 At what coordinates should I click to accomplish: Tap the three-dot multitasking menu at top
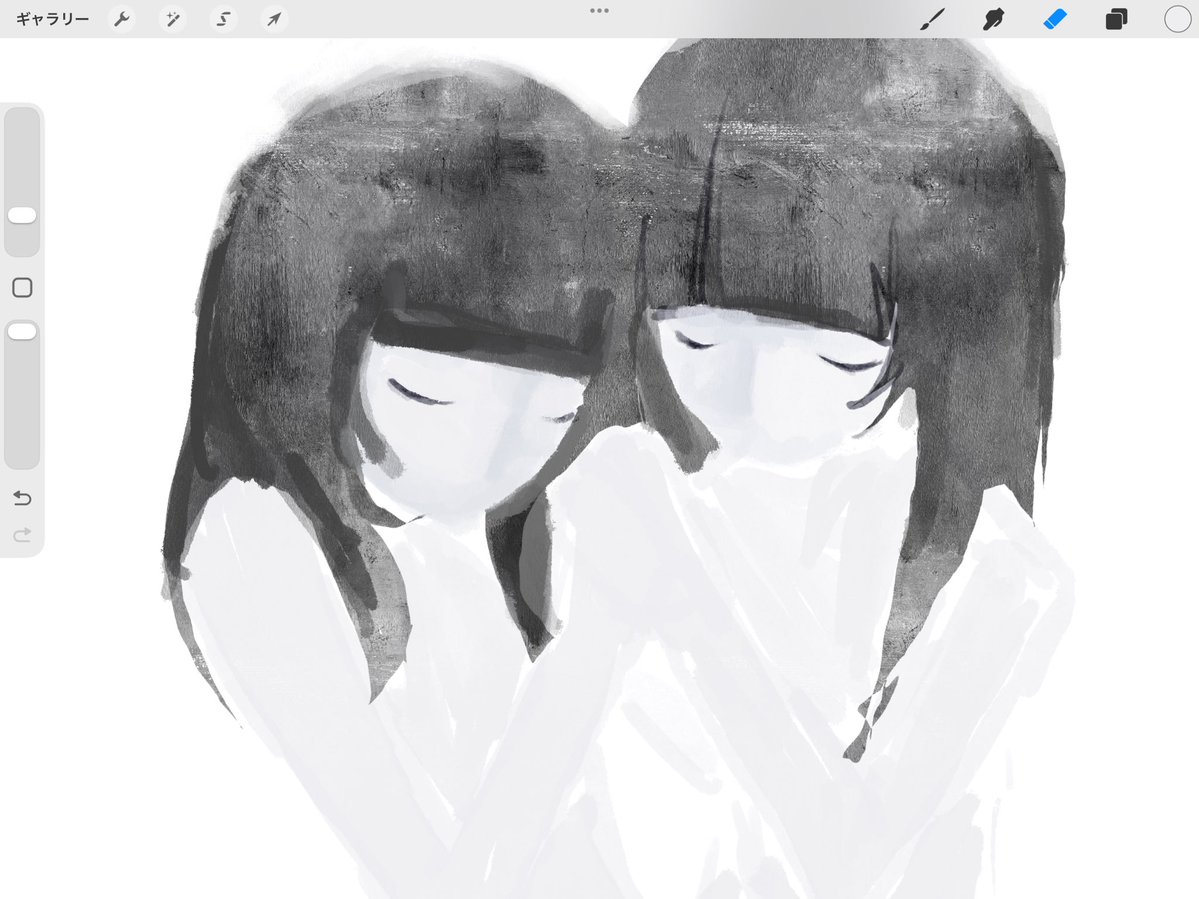600,11
